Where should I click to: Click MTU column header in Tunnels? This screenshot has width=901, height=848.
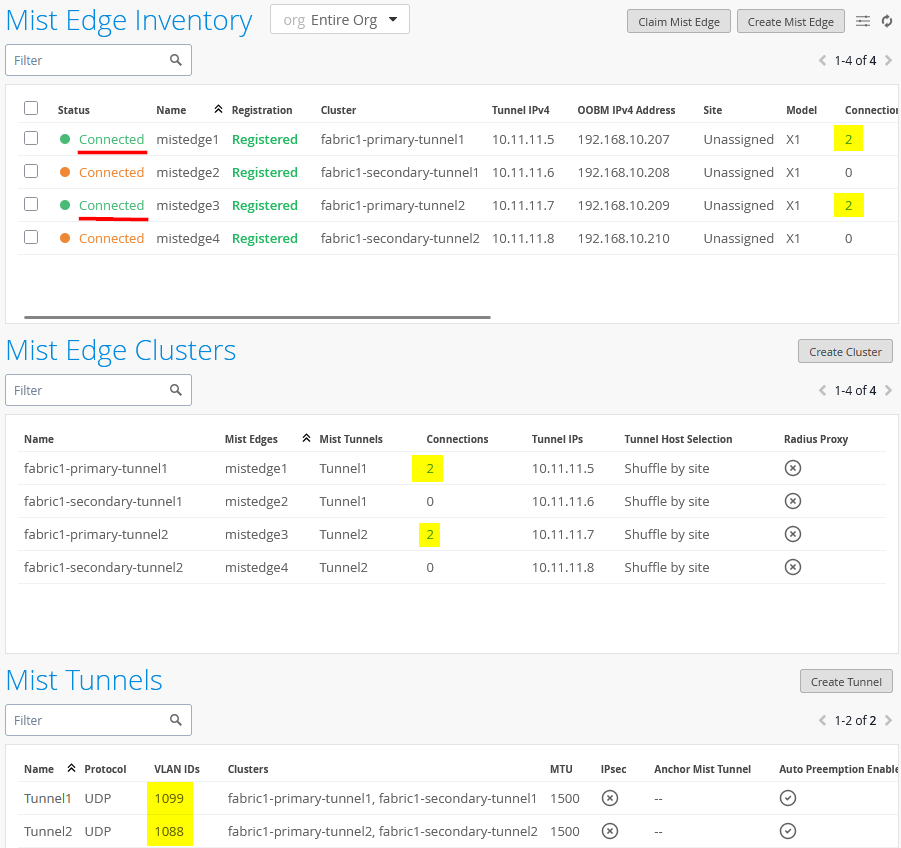pyautogui.click(x=561, y=769)
